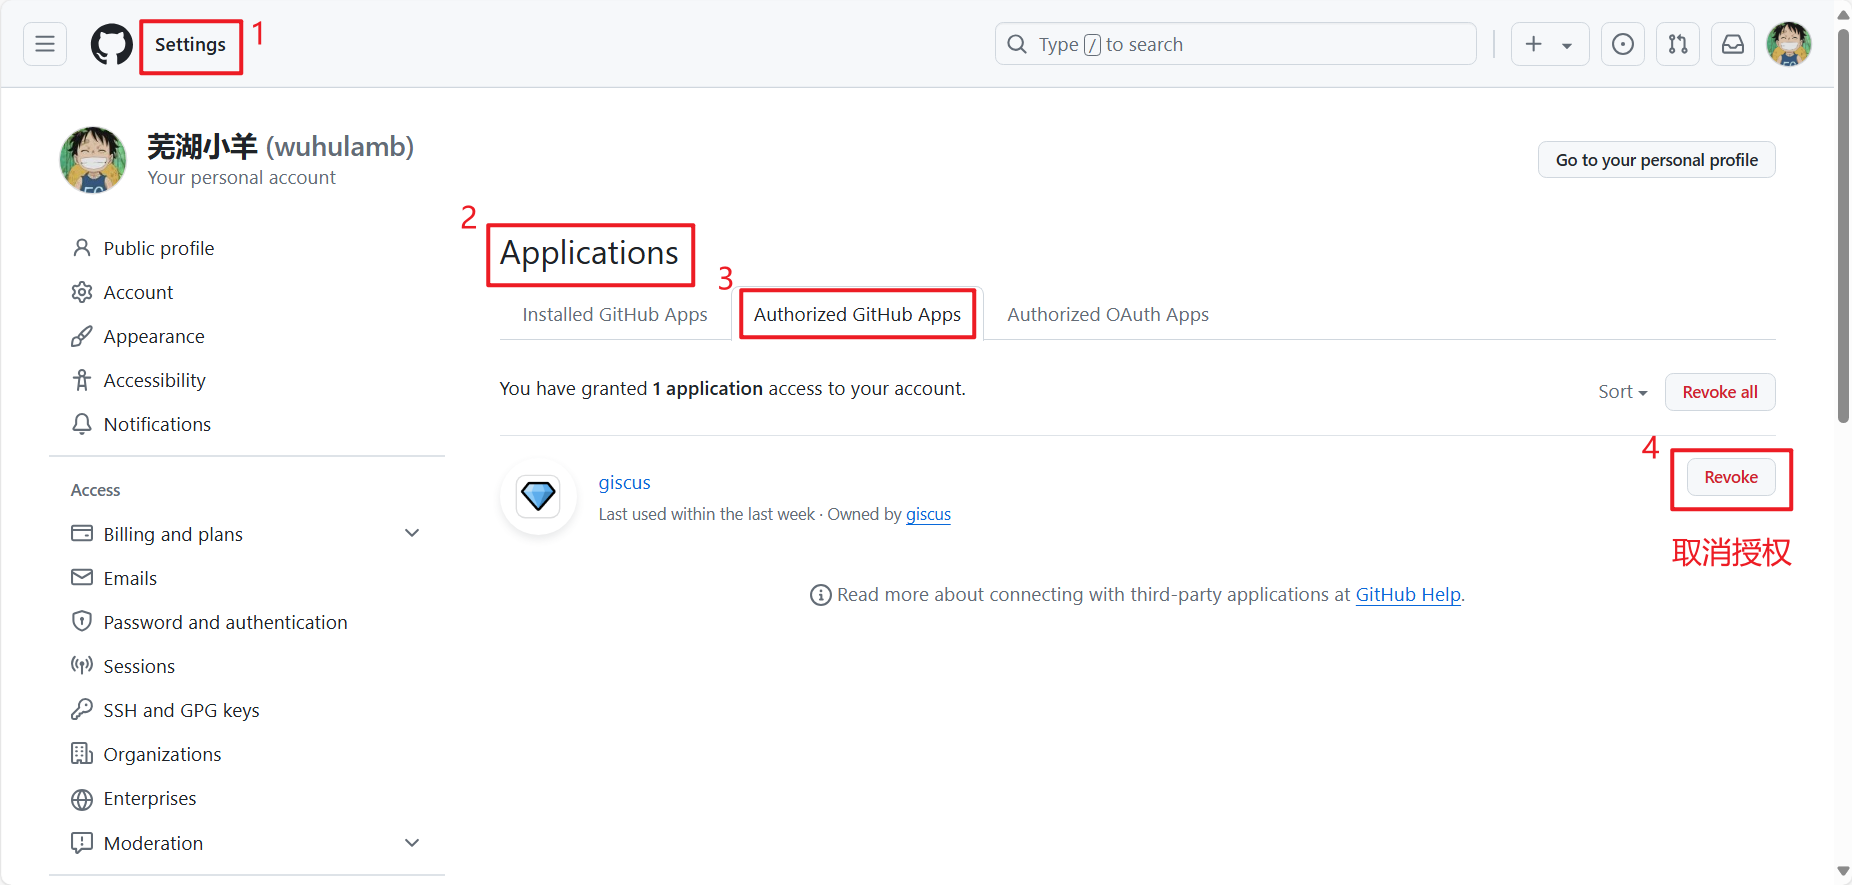Open the GitHub Help link
The width and height of the screenshot is (1852, 885).
click(1408, 594)
